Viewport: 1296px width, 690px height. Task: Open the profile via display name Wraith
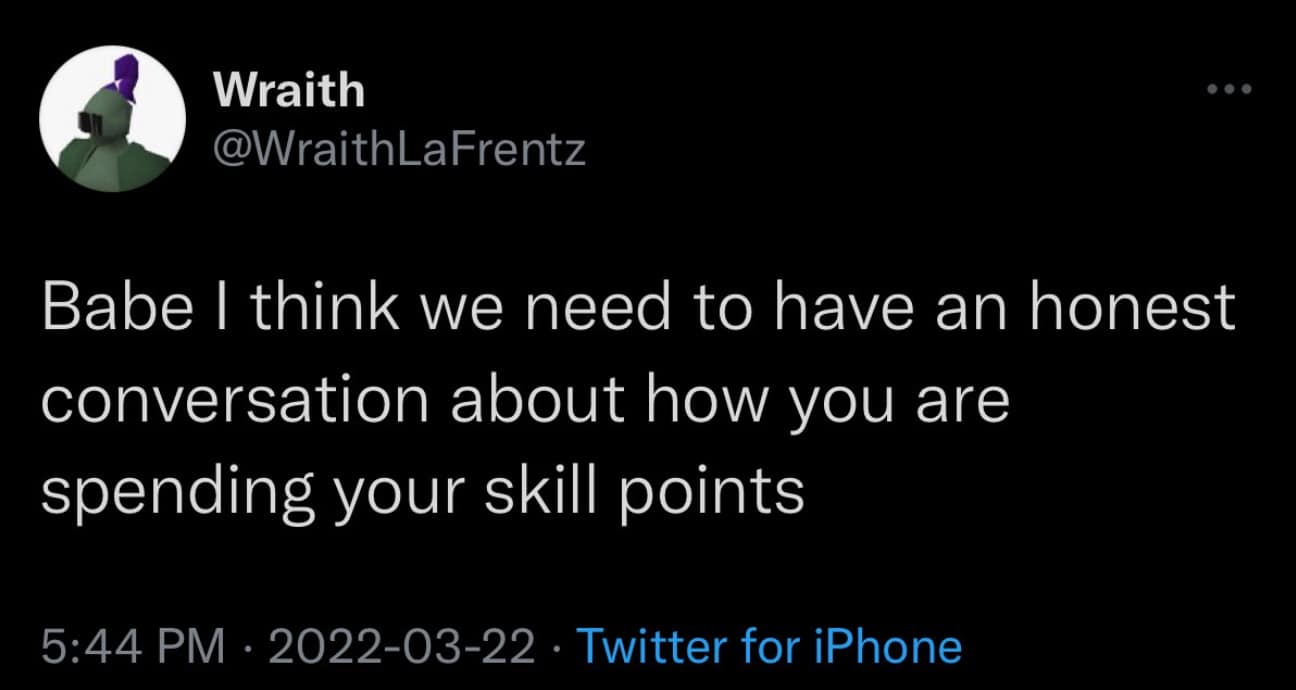(290, 91)
